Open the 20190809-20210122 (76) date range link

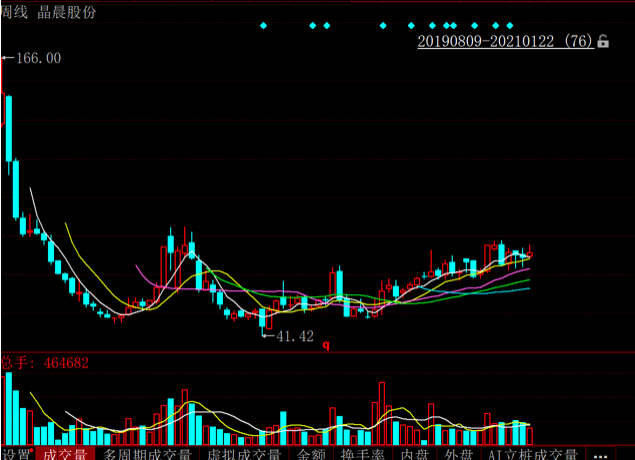[x=505, y=41]
